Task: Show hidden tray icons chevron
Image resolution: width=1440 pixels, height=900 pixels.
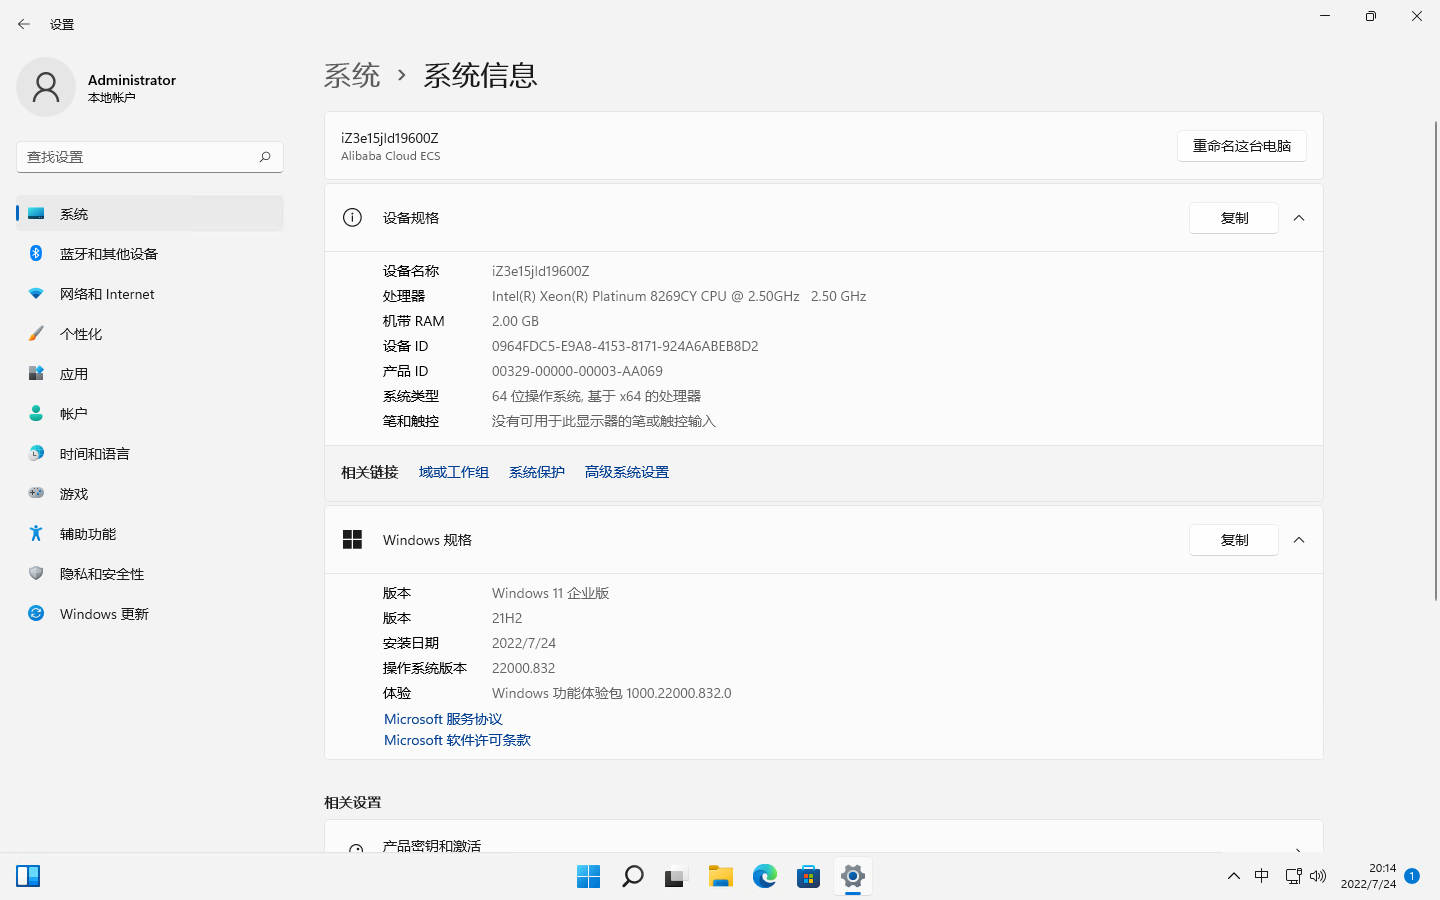Action: pos(1234,877)
